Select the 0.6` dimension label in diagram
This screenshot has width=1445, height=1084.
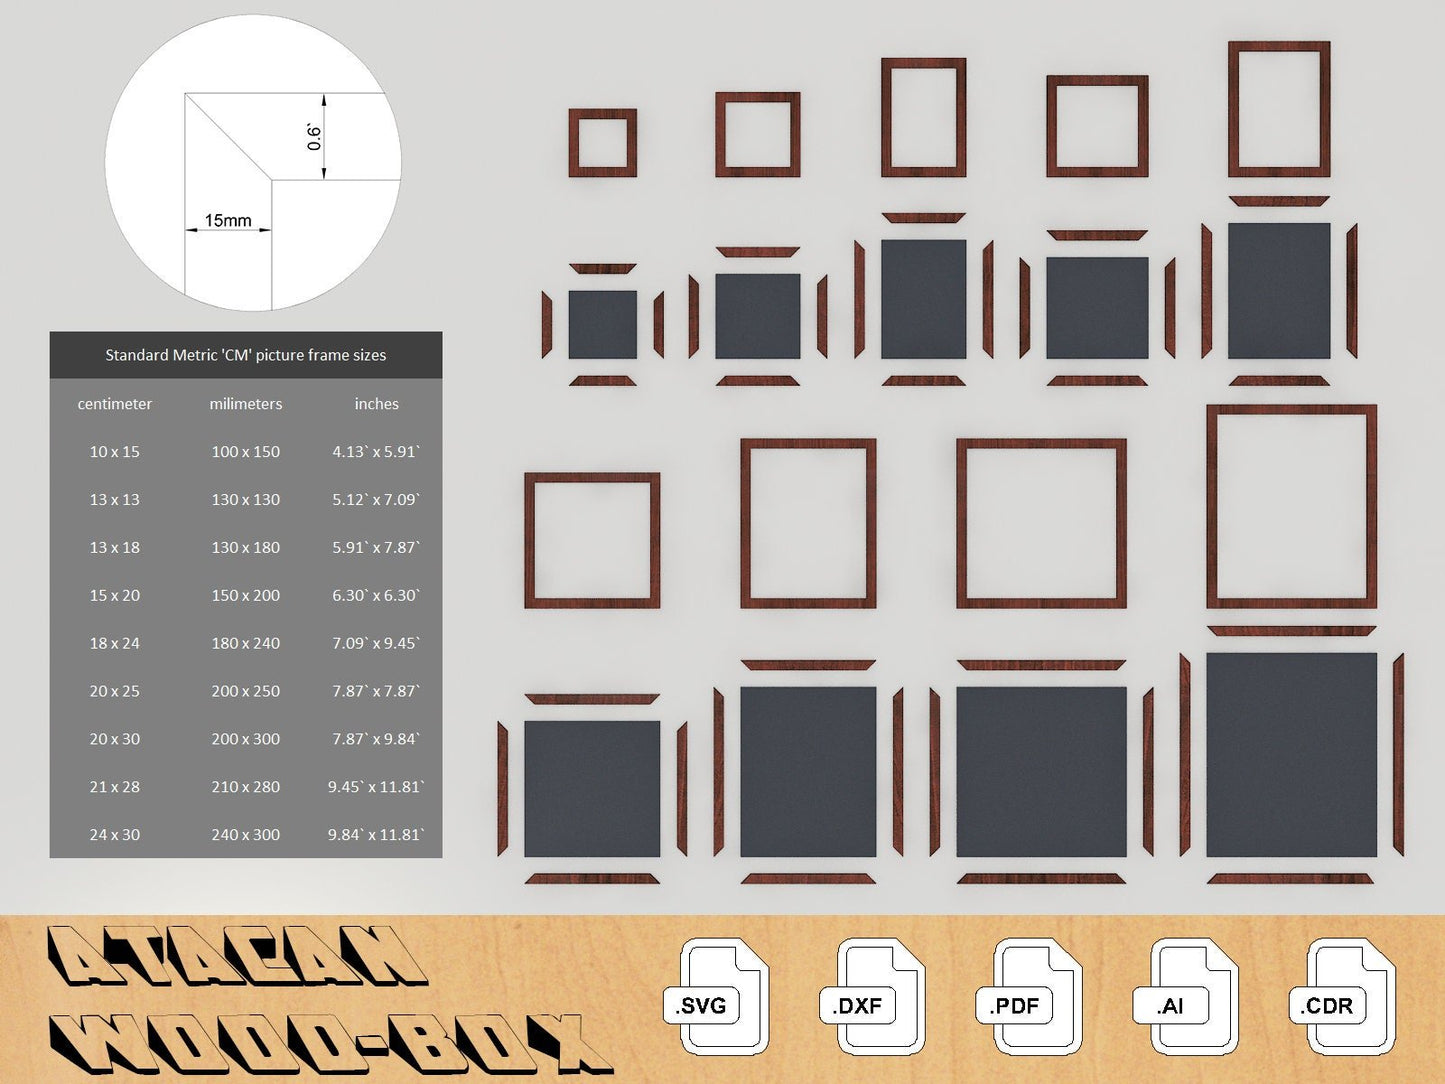[315, 137]
